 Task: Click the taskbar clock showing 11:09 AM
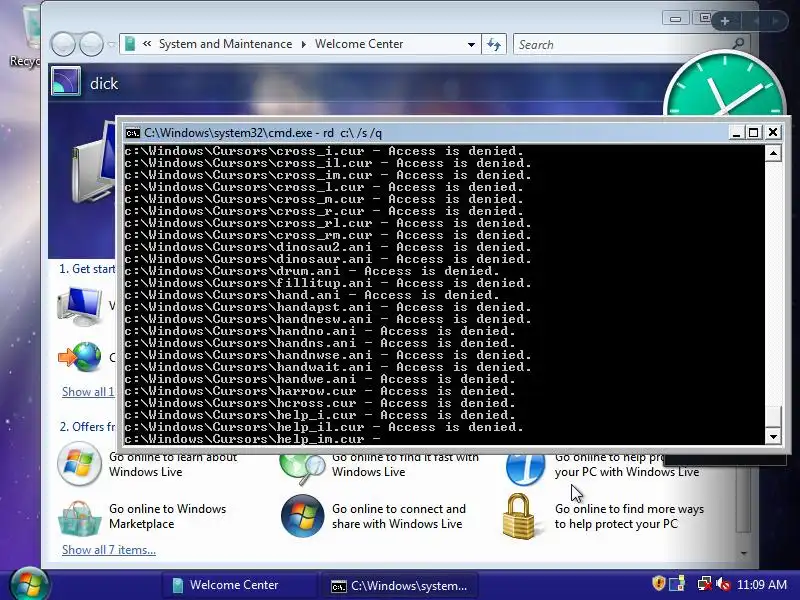pos(762,584)
